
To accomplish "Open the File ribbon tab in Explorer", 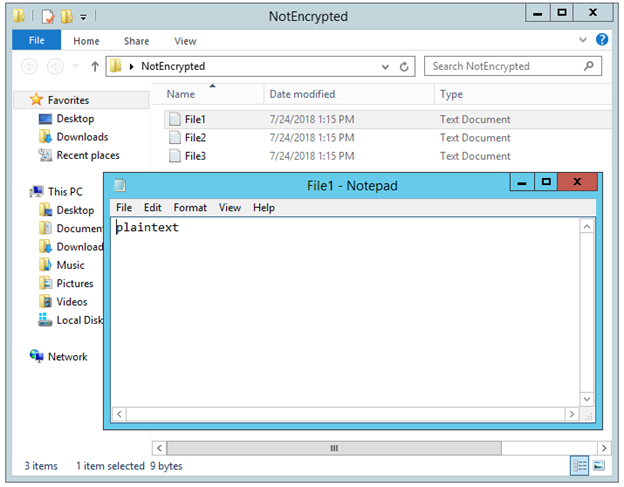I will [36, 40].
